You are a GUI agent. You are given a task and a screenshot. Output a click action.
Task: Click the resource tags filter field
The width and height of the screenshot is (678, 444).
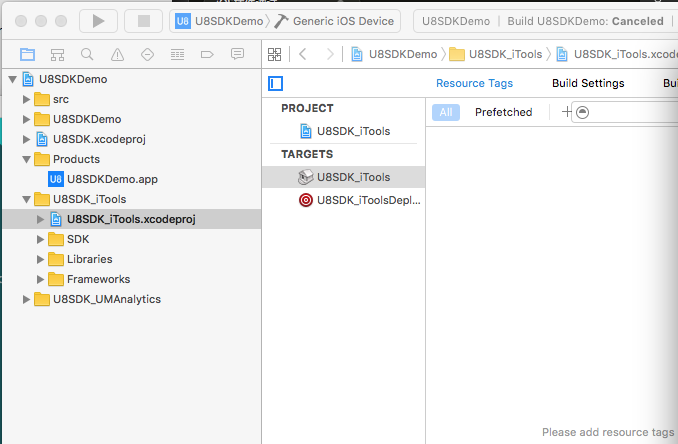pyautogui.click(x=627, y=112)
